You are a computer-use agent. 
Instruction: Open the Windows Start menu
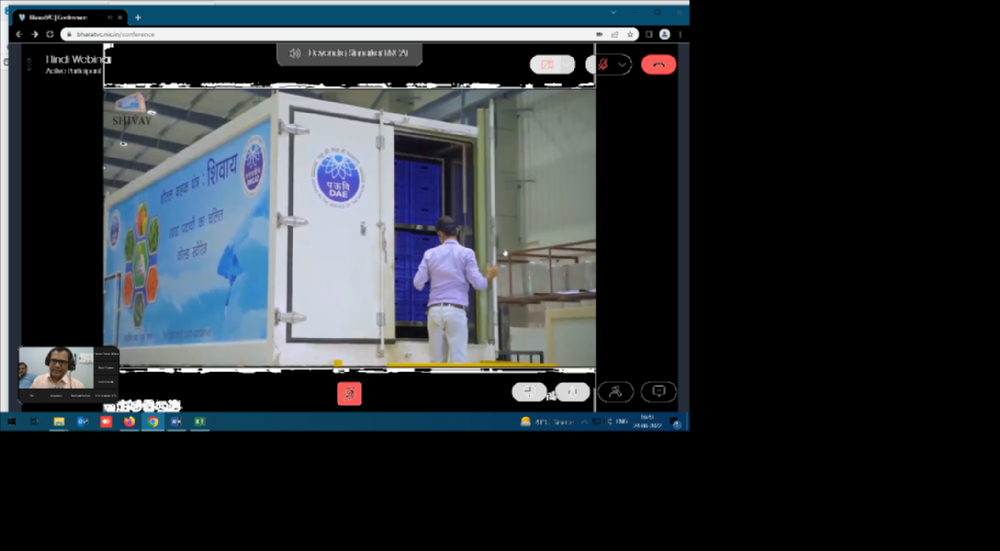tap(11, 422)
